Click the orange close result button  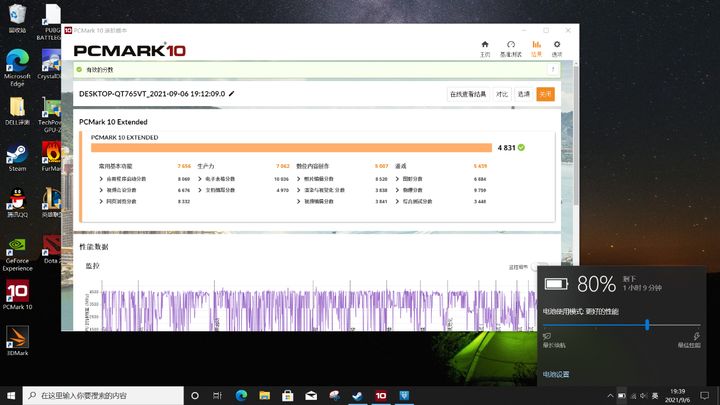click(x=546, y=94)
